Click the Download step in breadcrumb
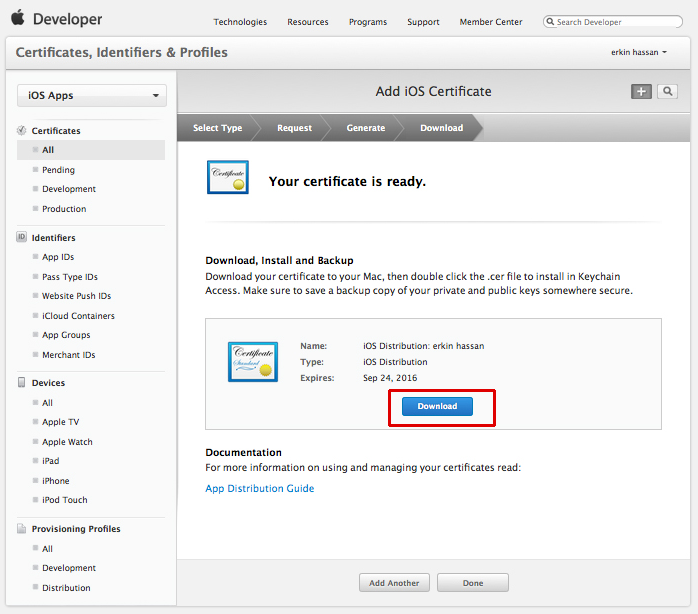Viewport: 698px width, 614px height. pos(442,128)
